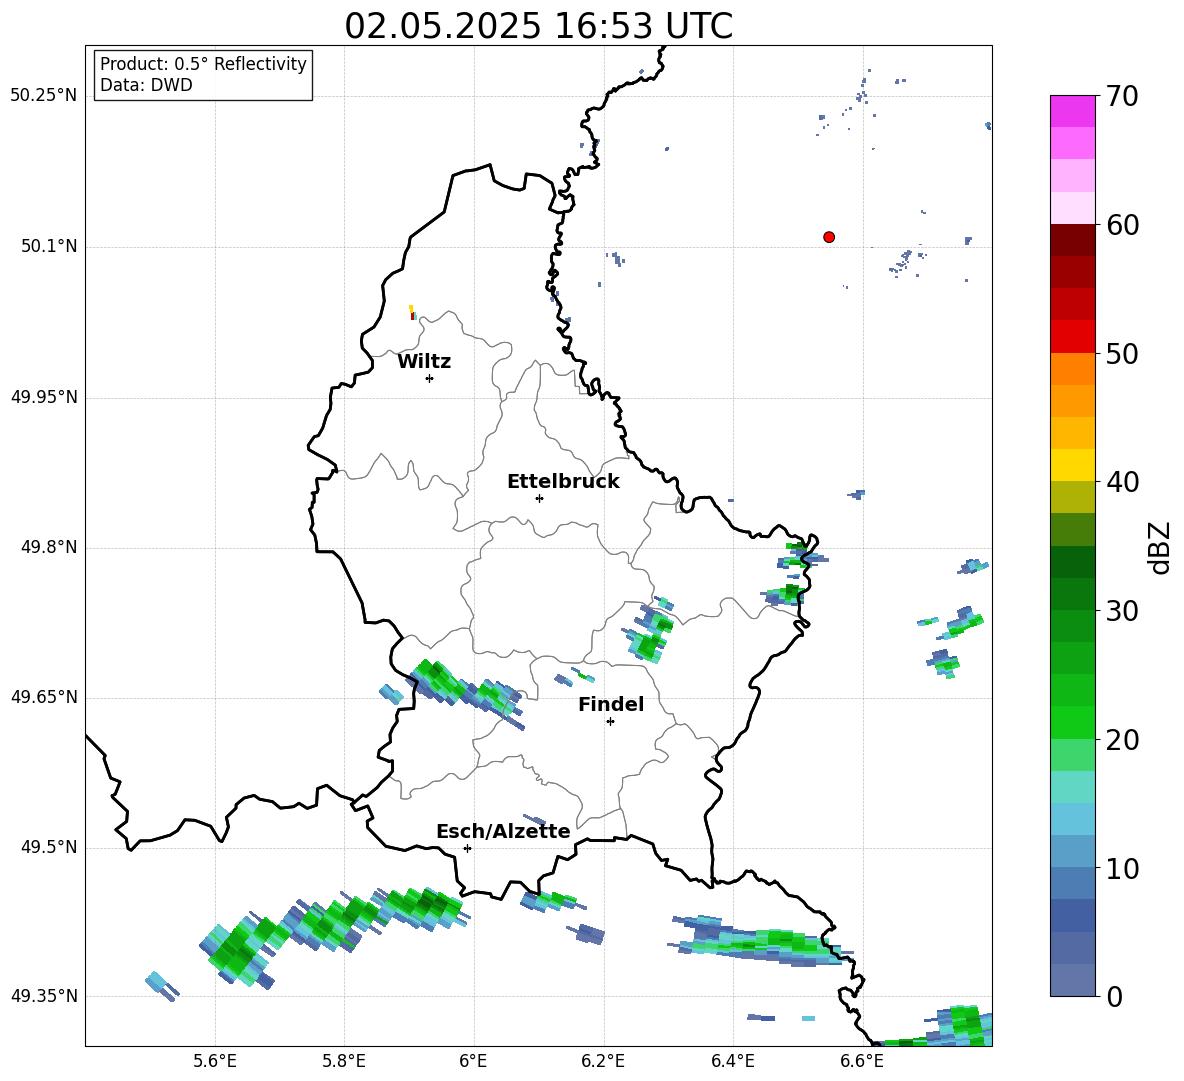1184x1081 pixels.
Task: Click the 50.1°N latitude label
Action: (49, 246)
